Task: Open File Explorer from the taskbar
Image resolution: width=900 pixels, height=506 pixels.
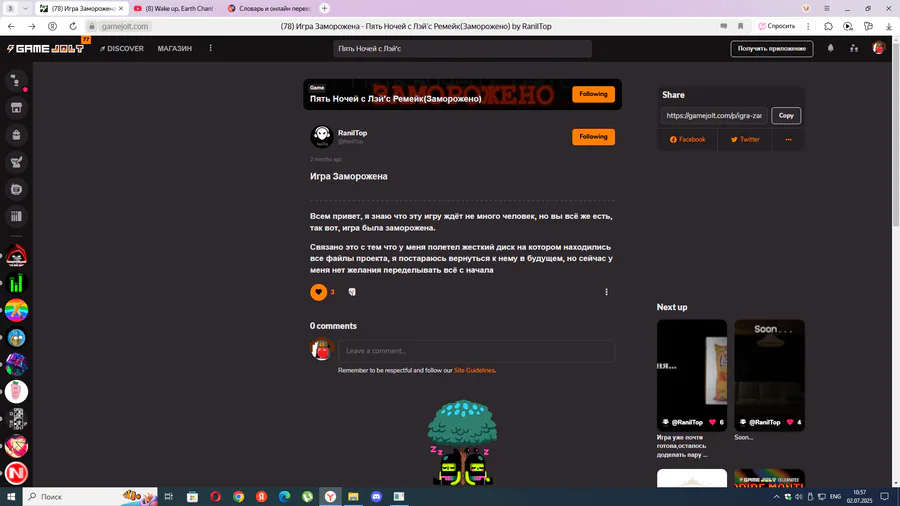Action: (353, 497)
